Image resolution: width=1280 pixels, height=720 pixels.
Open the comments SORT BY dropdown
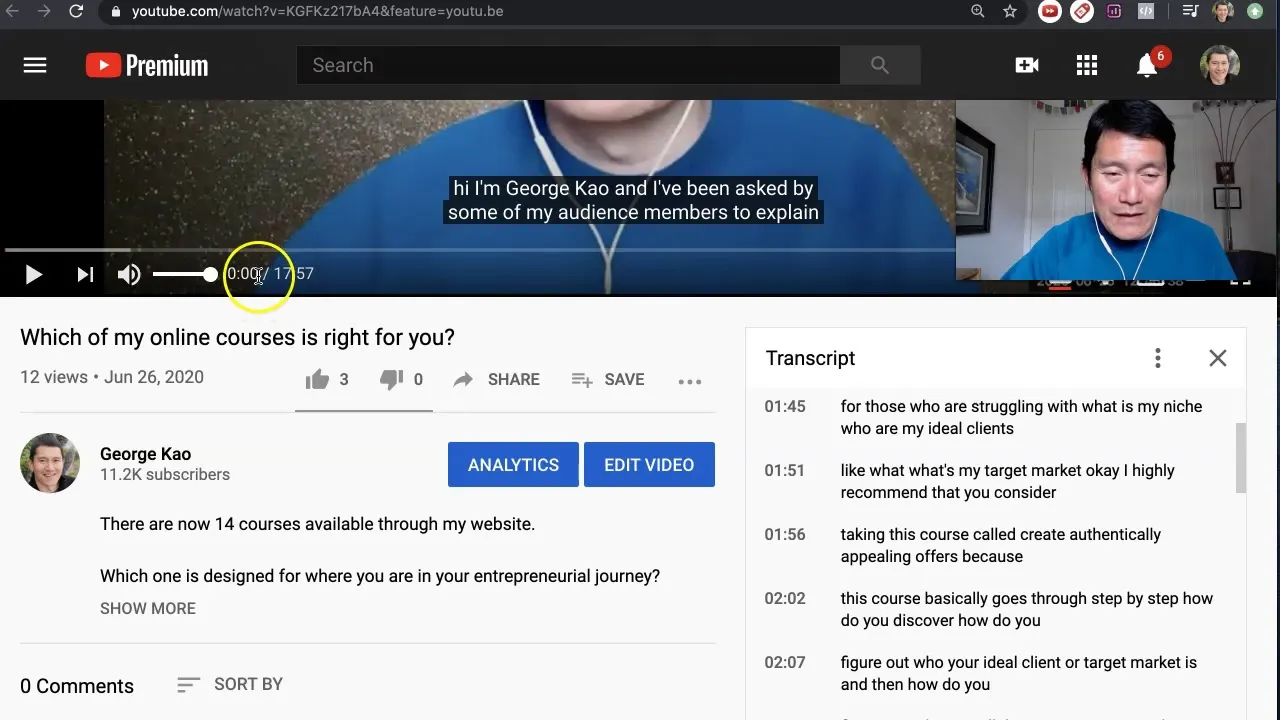pyautogui.click(x=230, y=684)
